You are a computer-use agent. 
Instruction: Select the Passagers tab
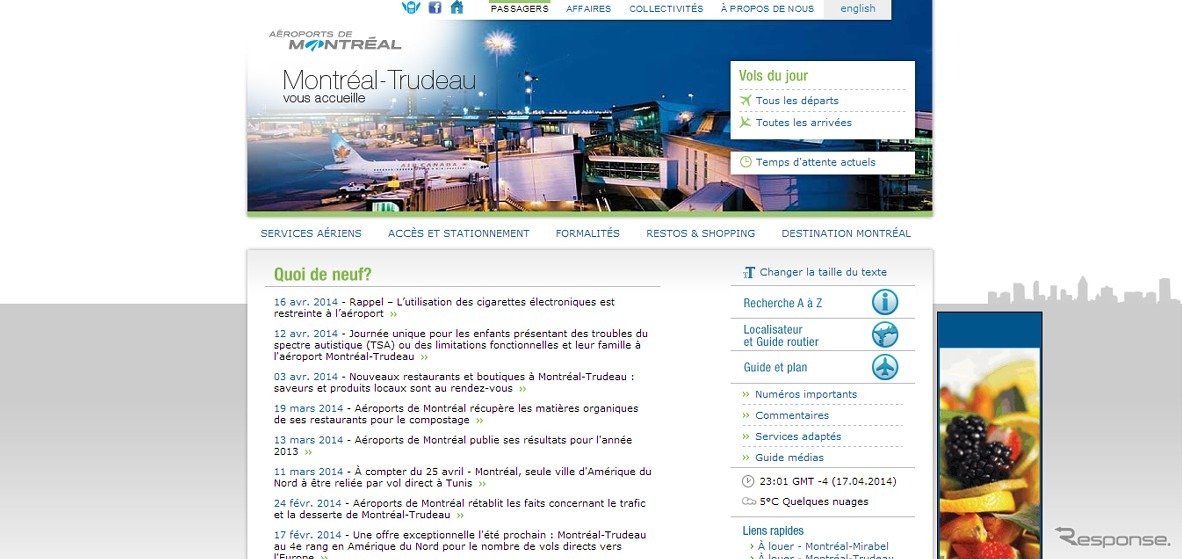519,9
